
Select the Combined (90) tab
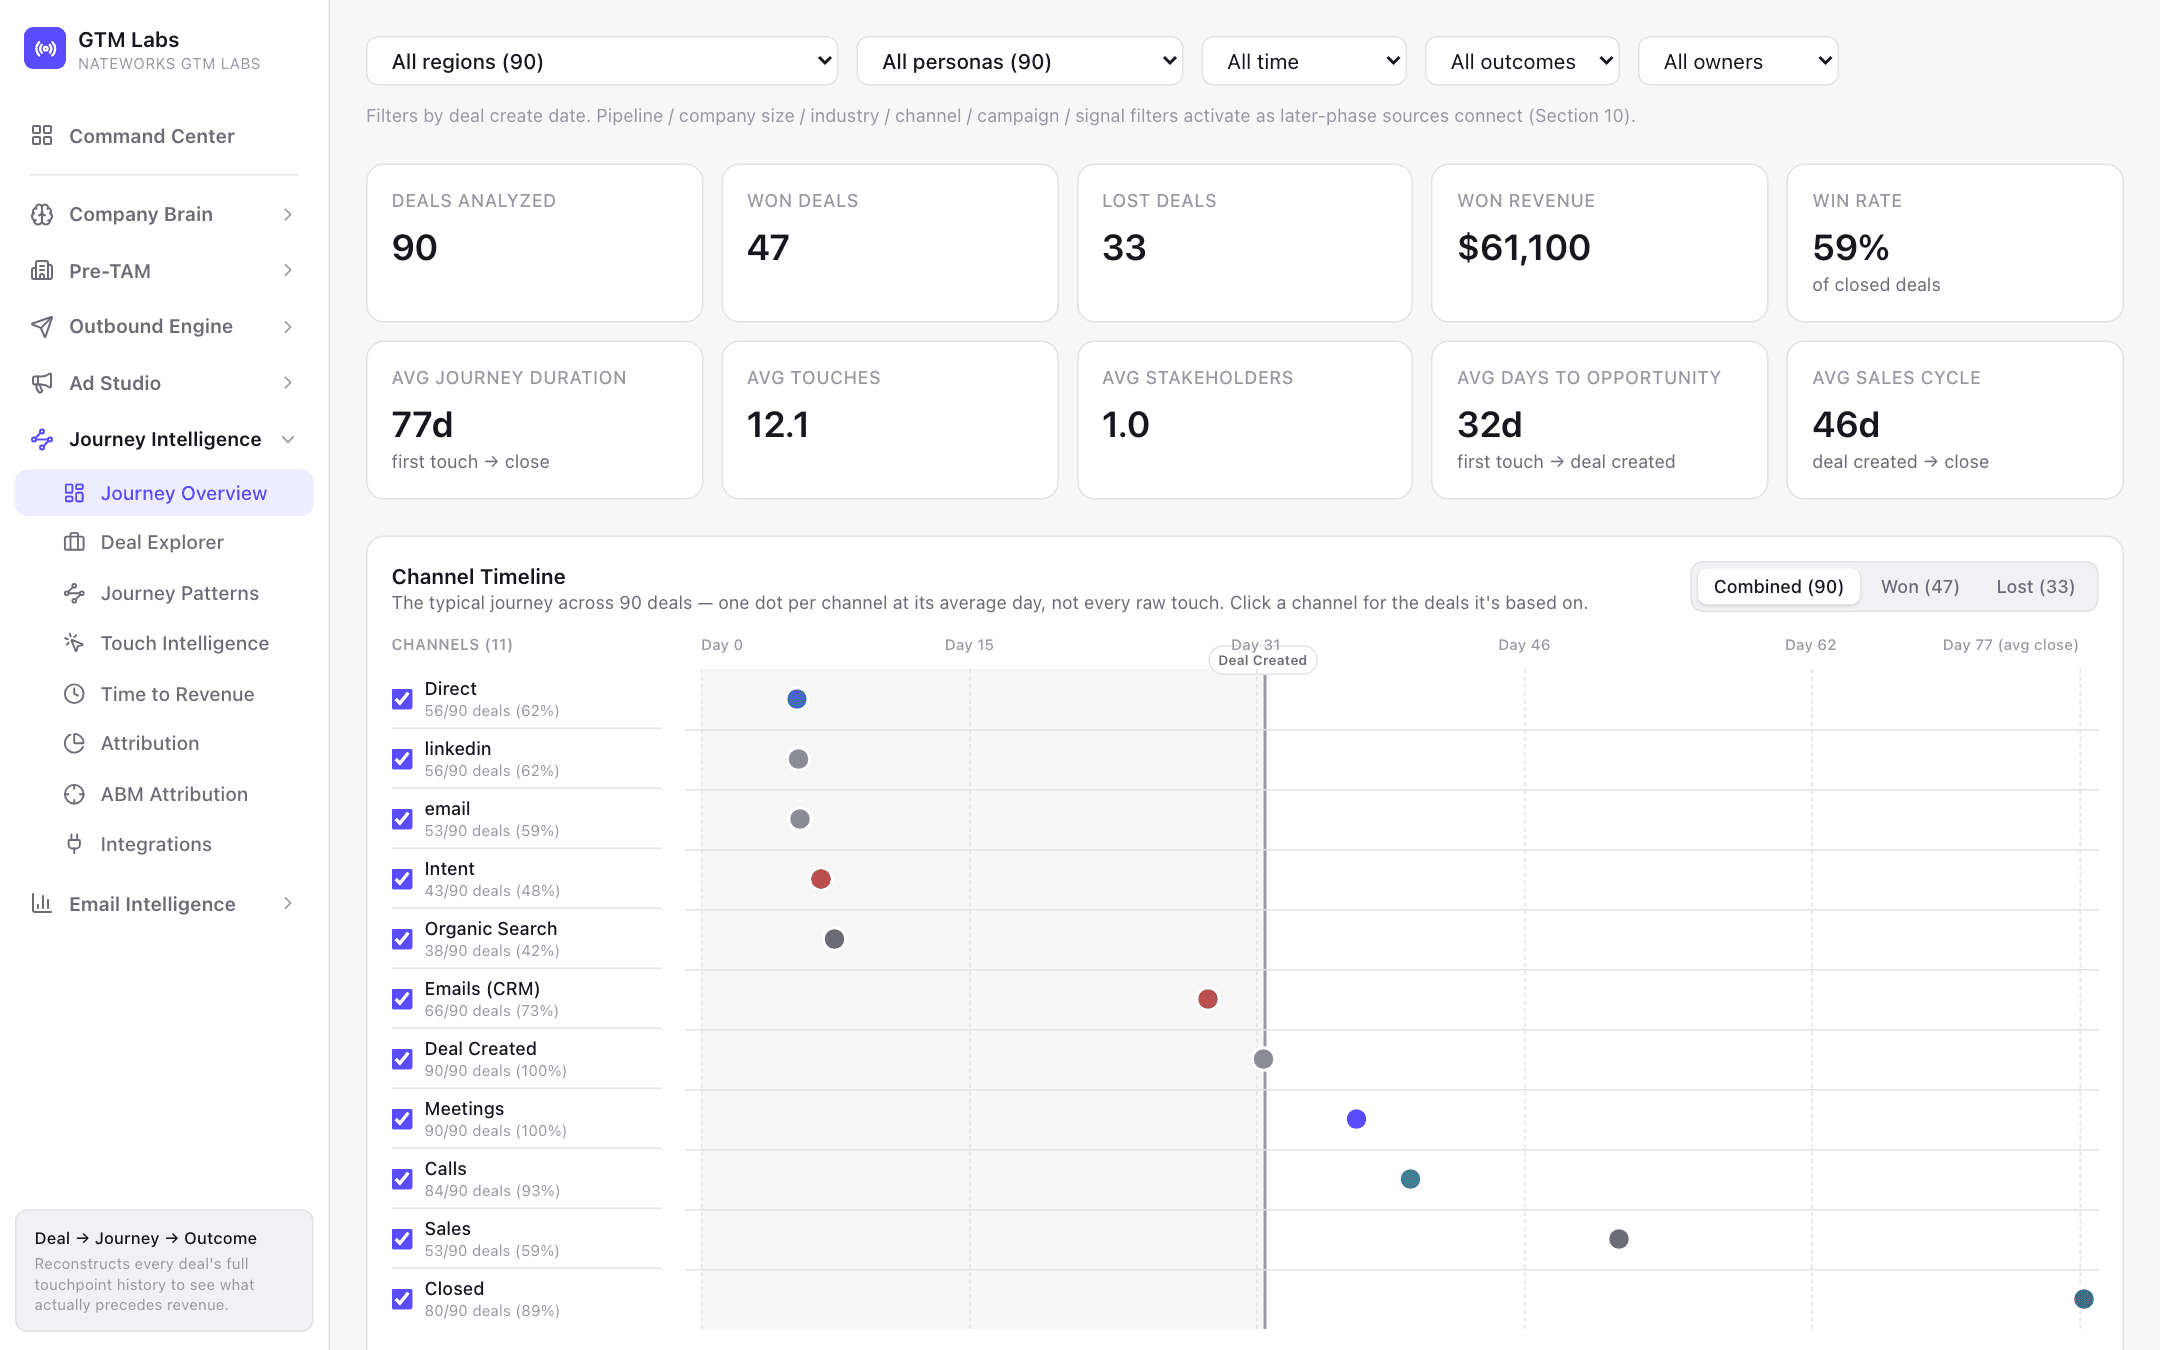pyautogui.click(x=1778, y=587)
